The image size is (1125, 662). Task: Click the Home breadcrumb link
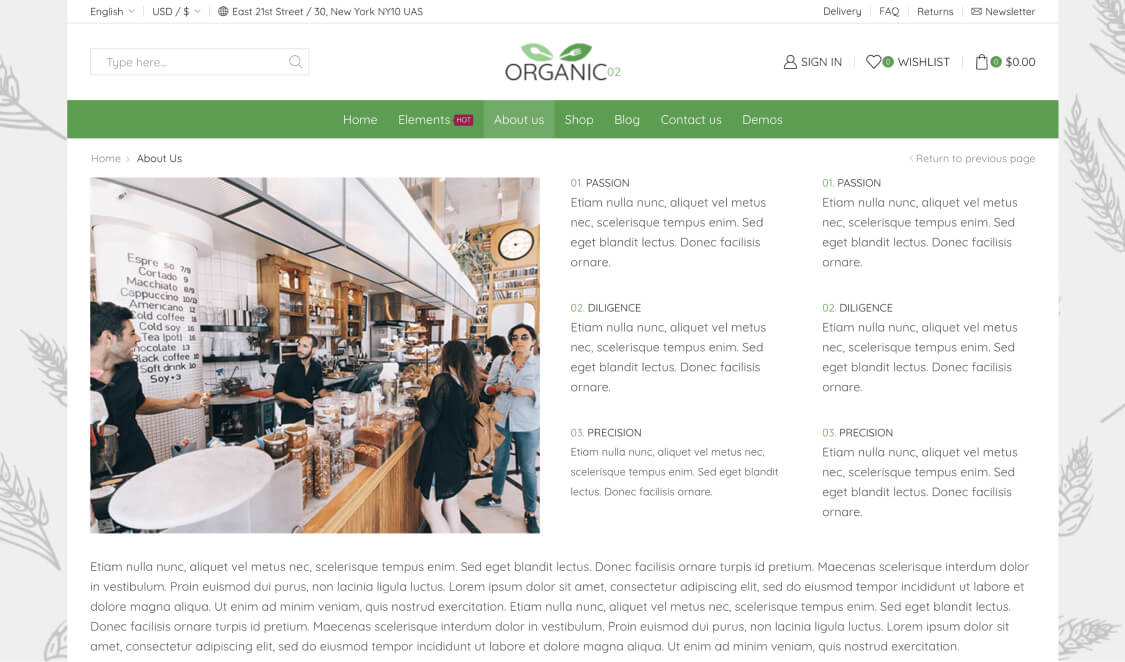click(x=105, y=159)
